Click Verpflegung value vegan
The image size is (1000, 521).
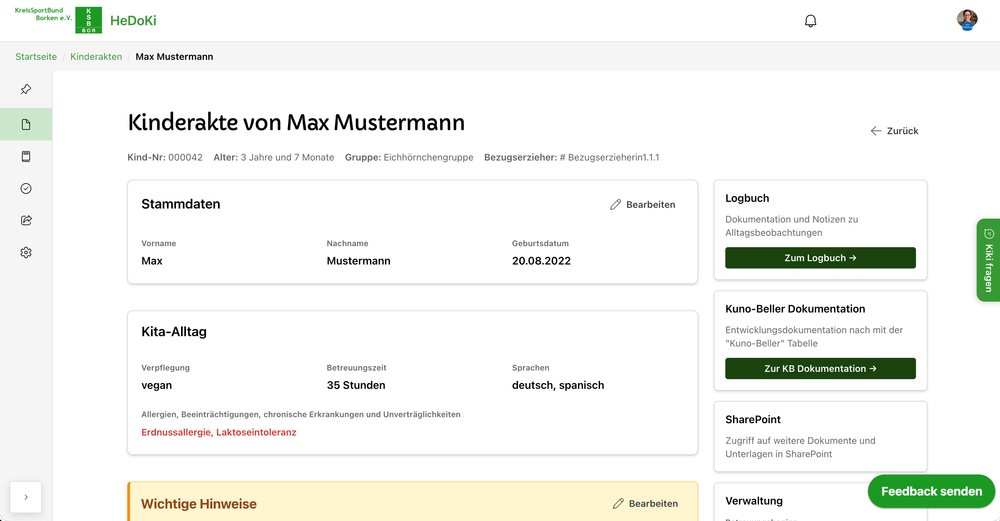click(156, 385)
